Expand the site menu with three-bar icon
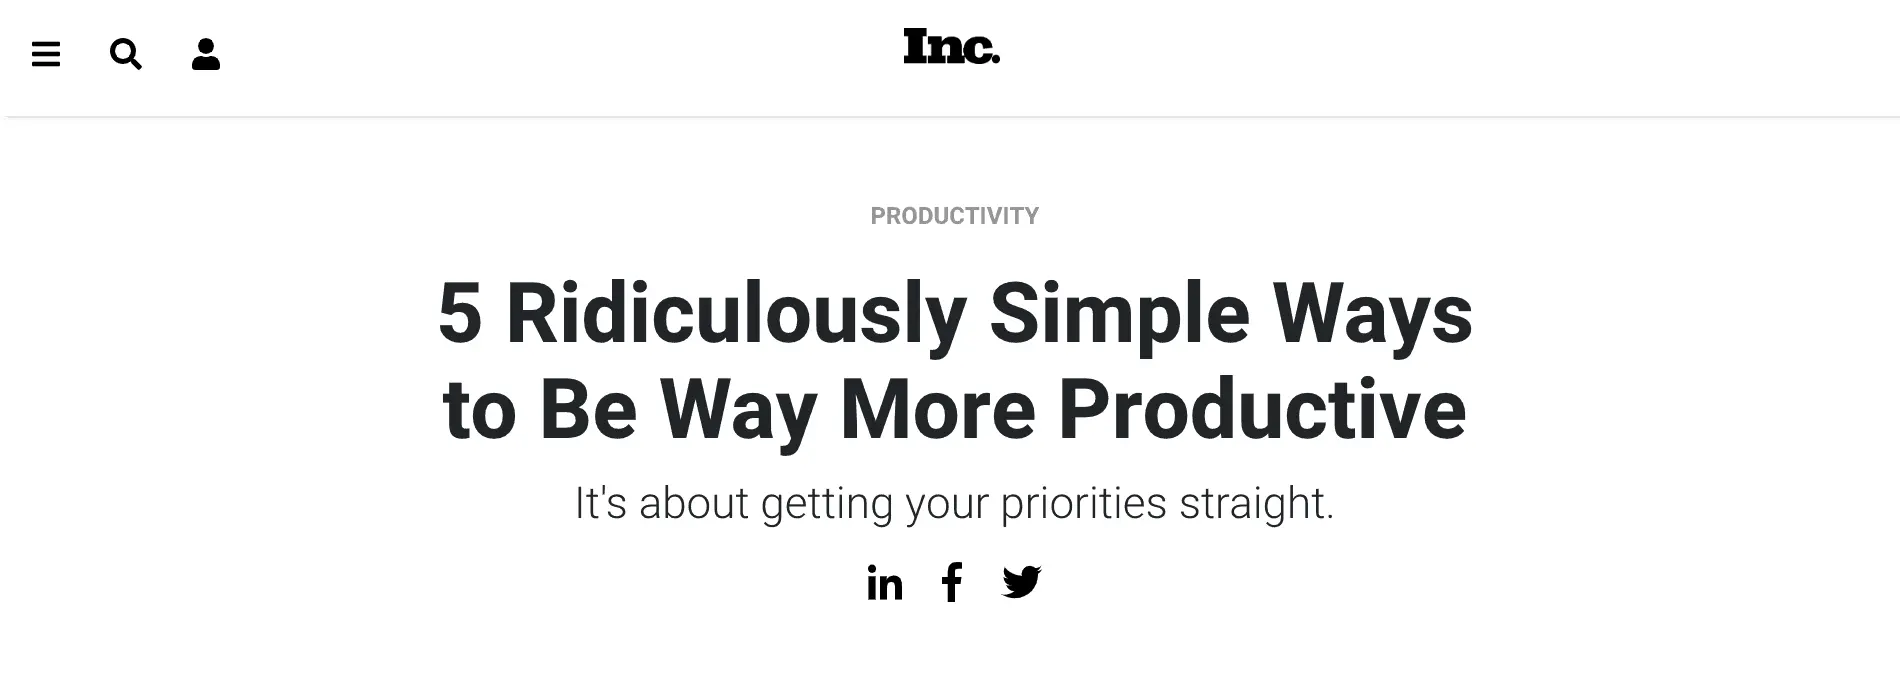This screenshot has height=680, width=1900. [x=46, y=54]
